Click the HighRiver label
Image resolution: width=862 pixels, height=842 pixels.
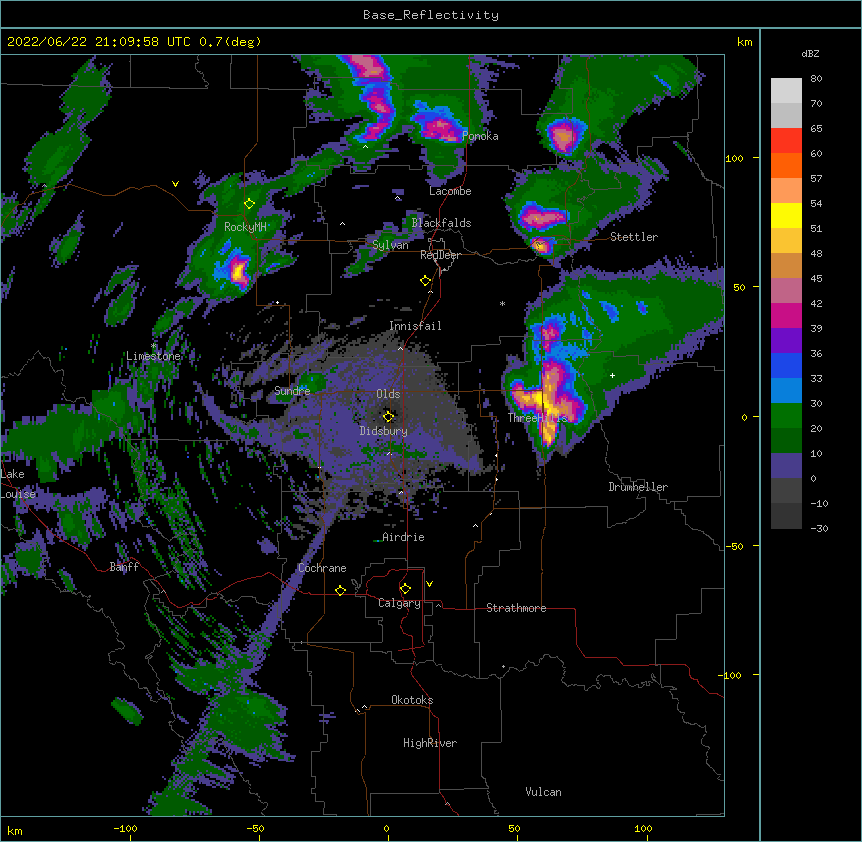point(430,743)
